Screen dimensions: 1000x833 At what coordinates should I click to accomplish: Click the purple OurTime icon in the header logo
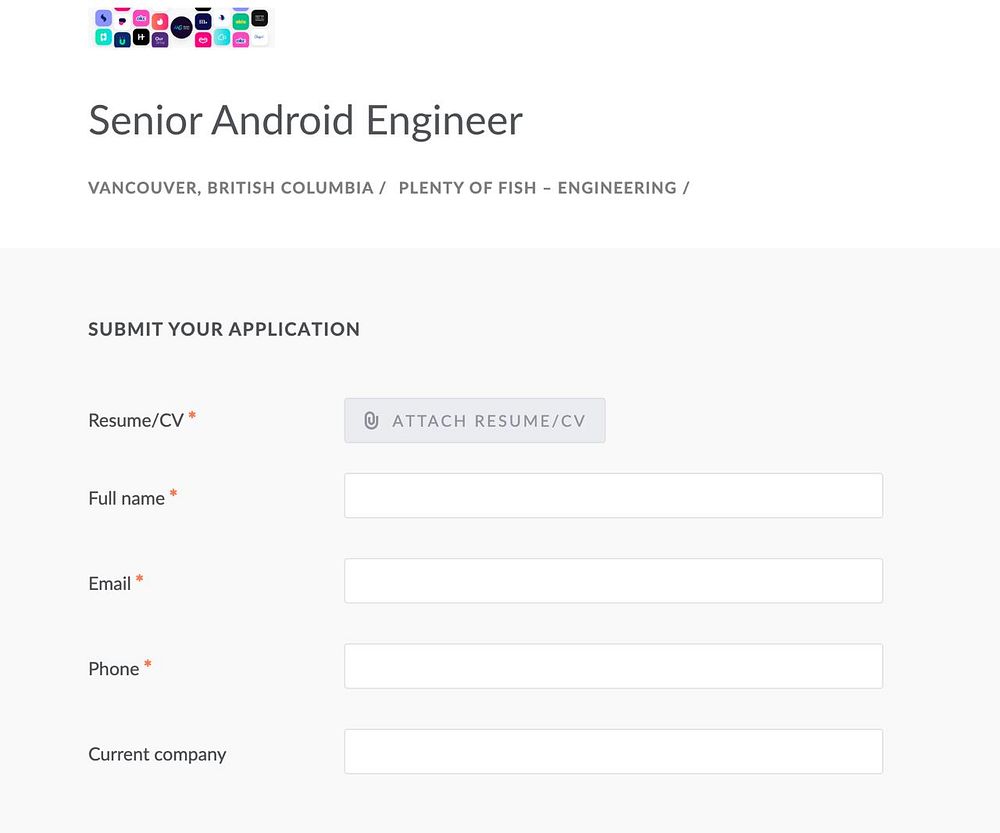coord(160,39)
